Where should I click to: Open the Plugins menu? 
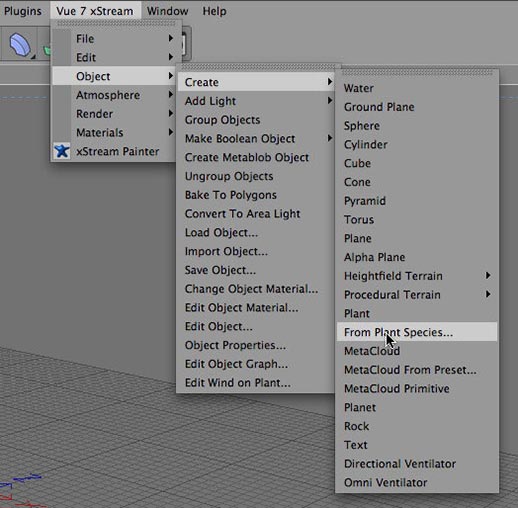coord(23,11)
